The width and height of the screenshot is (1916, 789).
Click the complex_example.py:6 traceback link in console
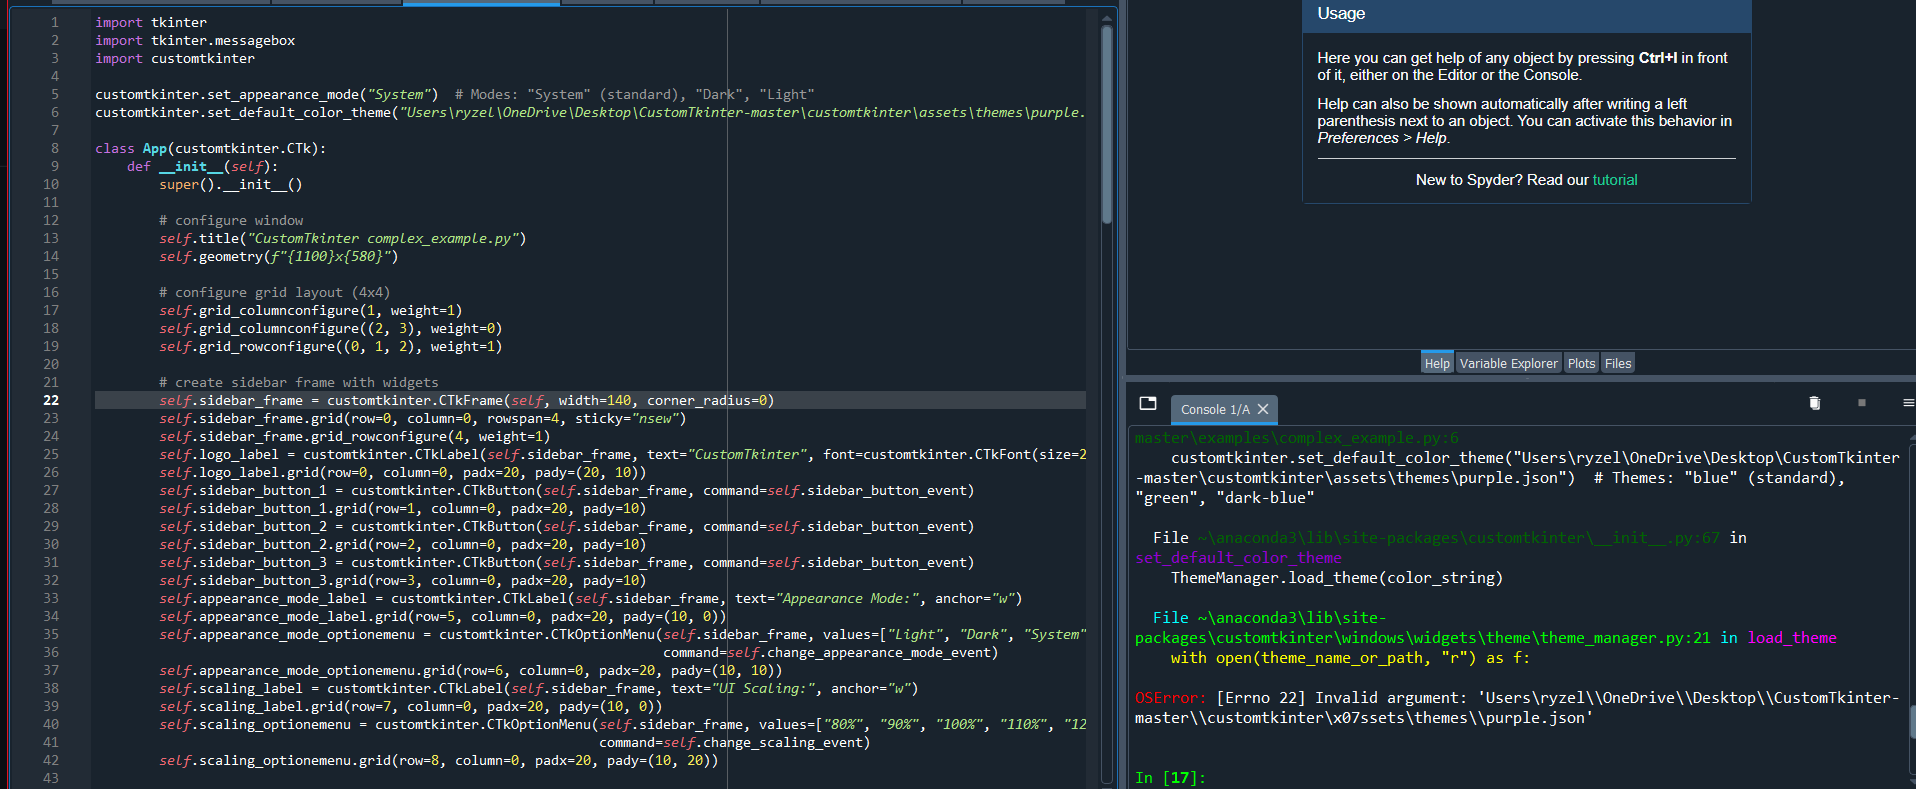point(1296,438)
